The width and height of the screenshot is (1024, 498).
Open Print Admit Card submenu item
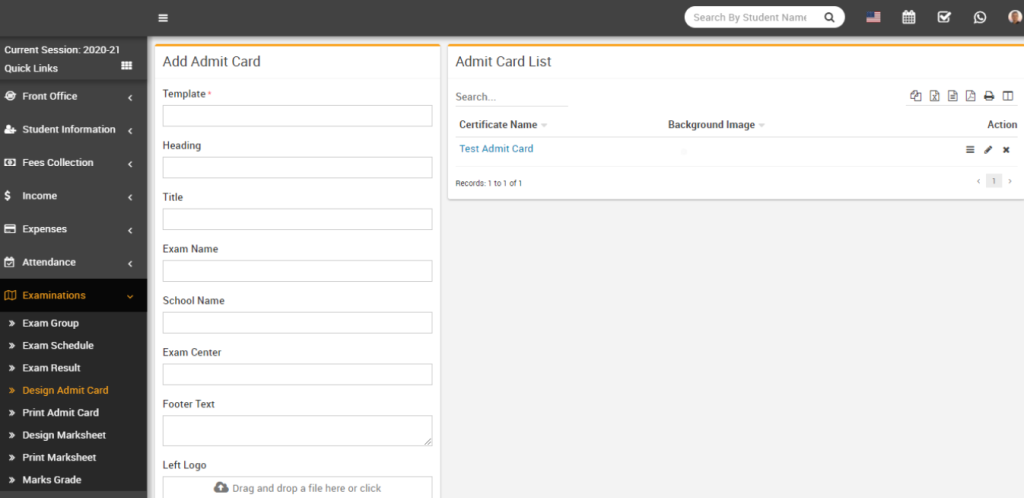click(60, 412)
